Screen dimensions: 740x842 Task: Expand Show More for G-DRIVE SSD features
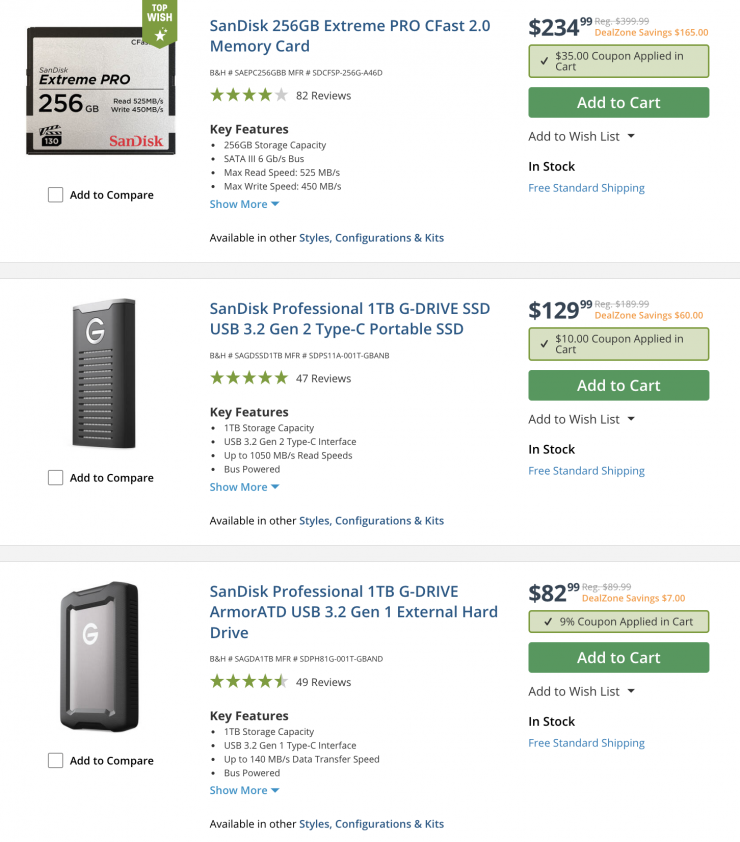coord(244,487)
